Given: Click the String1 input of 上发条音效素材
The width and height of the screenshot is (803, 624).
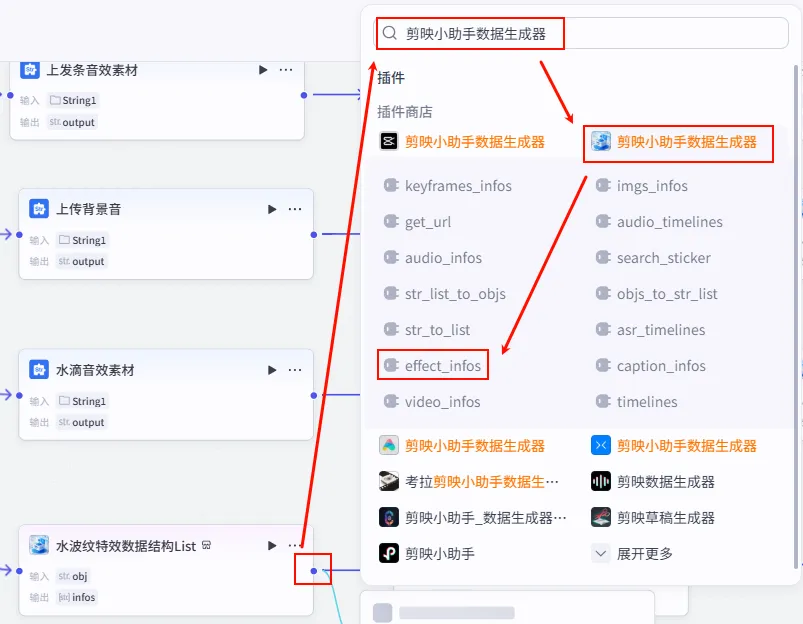Looking at the screenshot, I should click(73, 100).
